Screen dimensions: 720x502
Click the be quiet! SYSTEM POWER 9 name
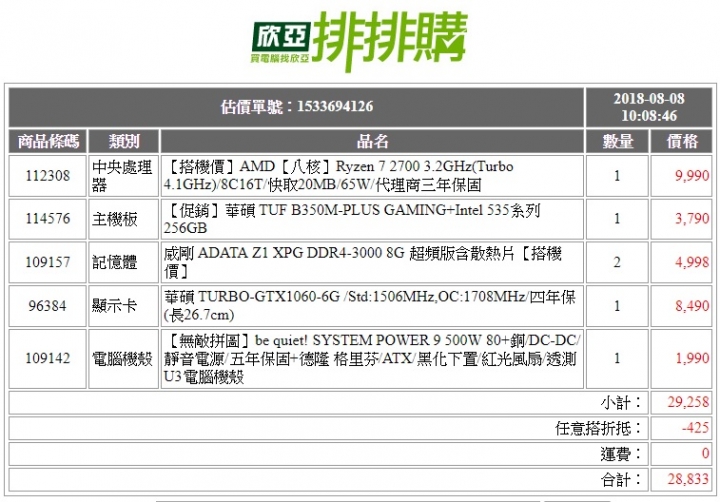[x=372, y=358]
